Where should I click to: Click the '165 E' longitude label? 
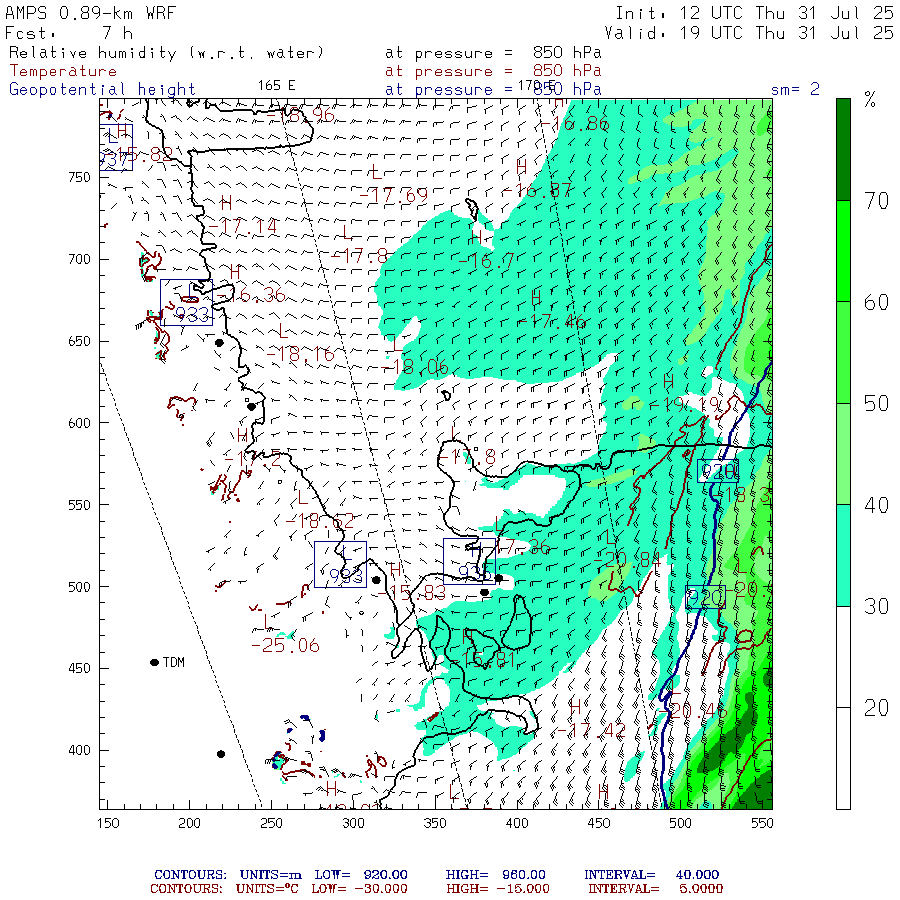276,86
